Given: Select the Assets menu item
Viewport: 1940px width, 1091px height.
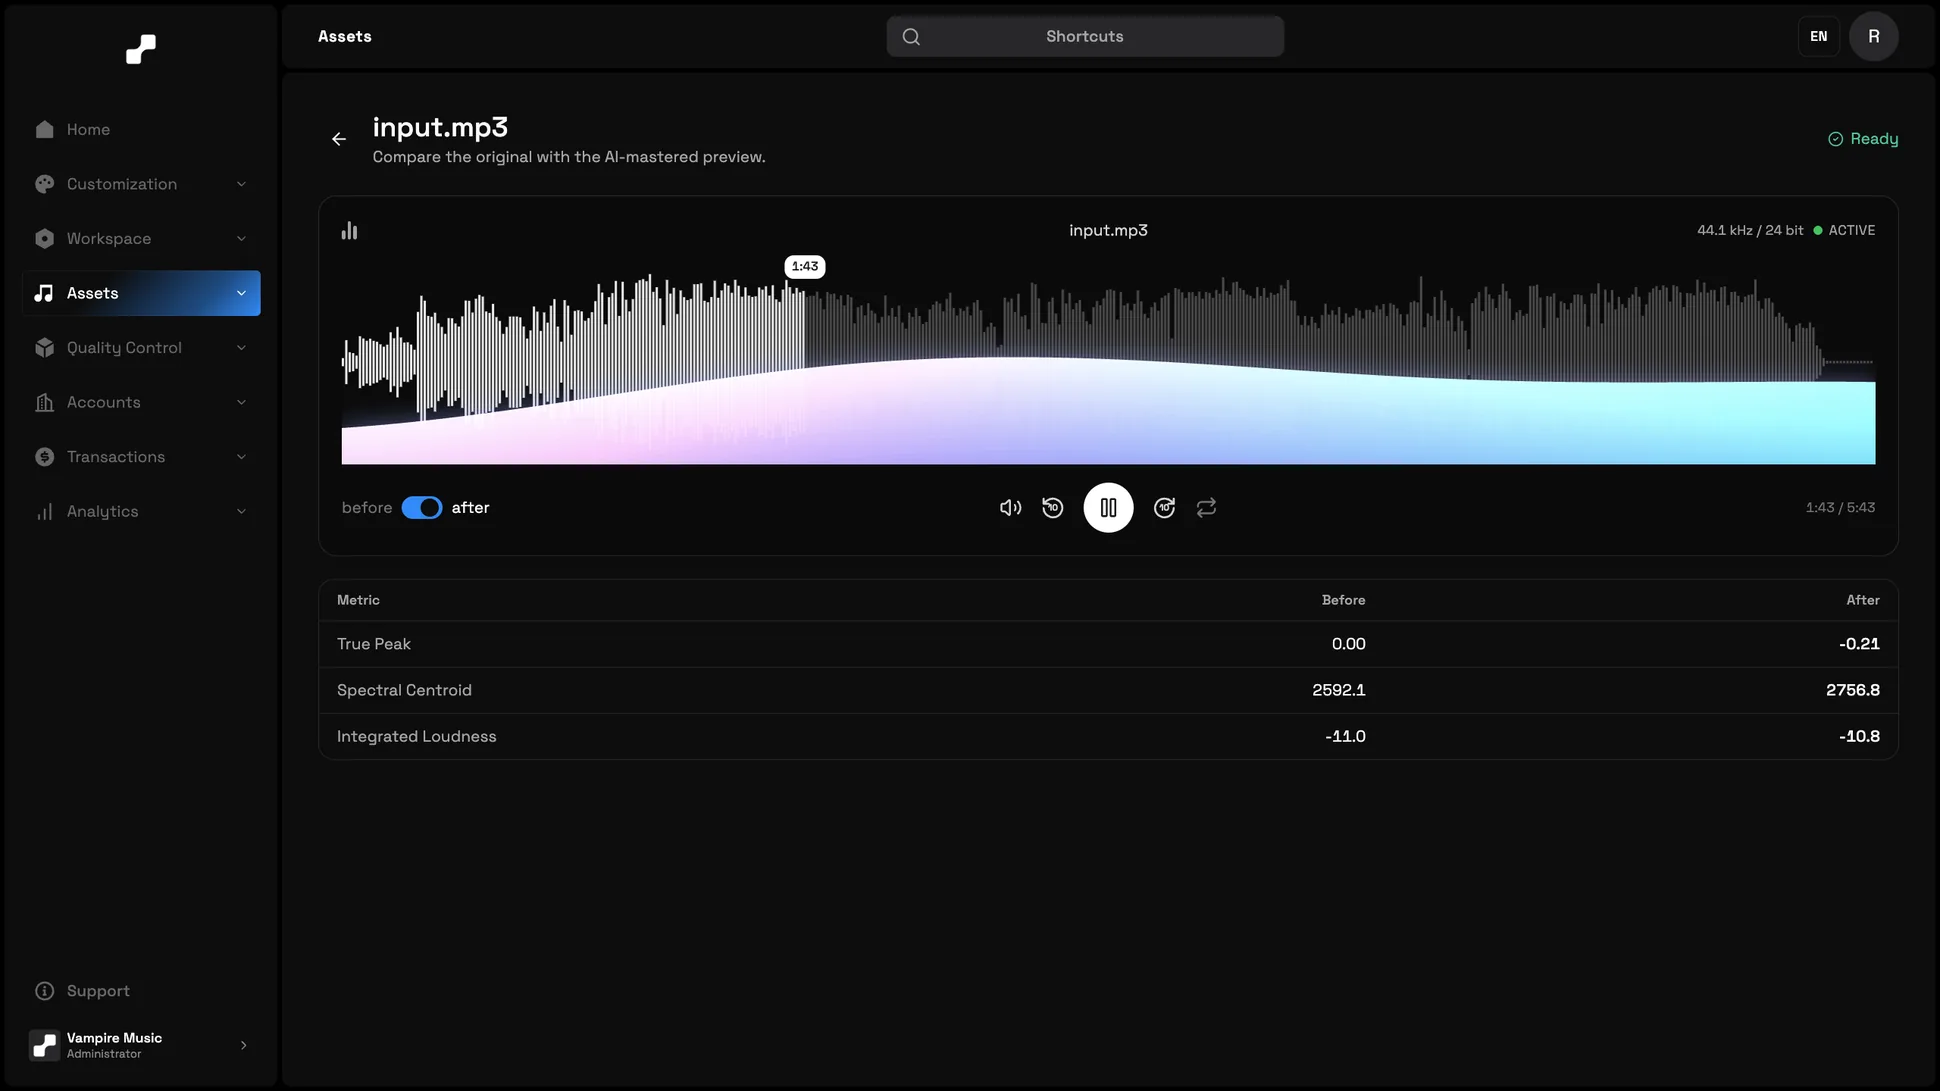Looking at the screenshot, I should [x=141, y=293].
